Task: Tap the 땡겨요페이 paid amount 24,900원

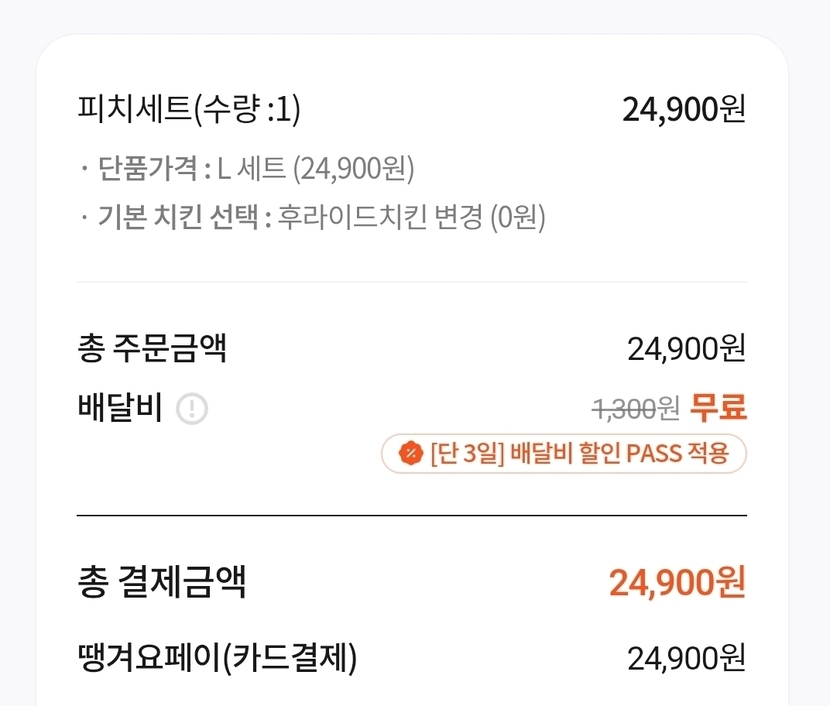Action: (x=686, y=657)
